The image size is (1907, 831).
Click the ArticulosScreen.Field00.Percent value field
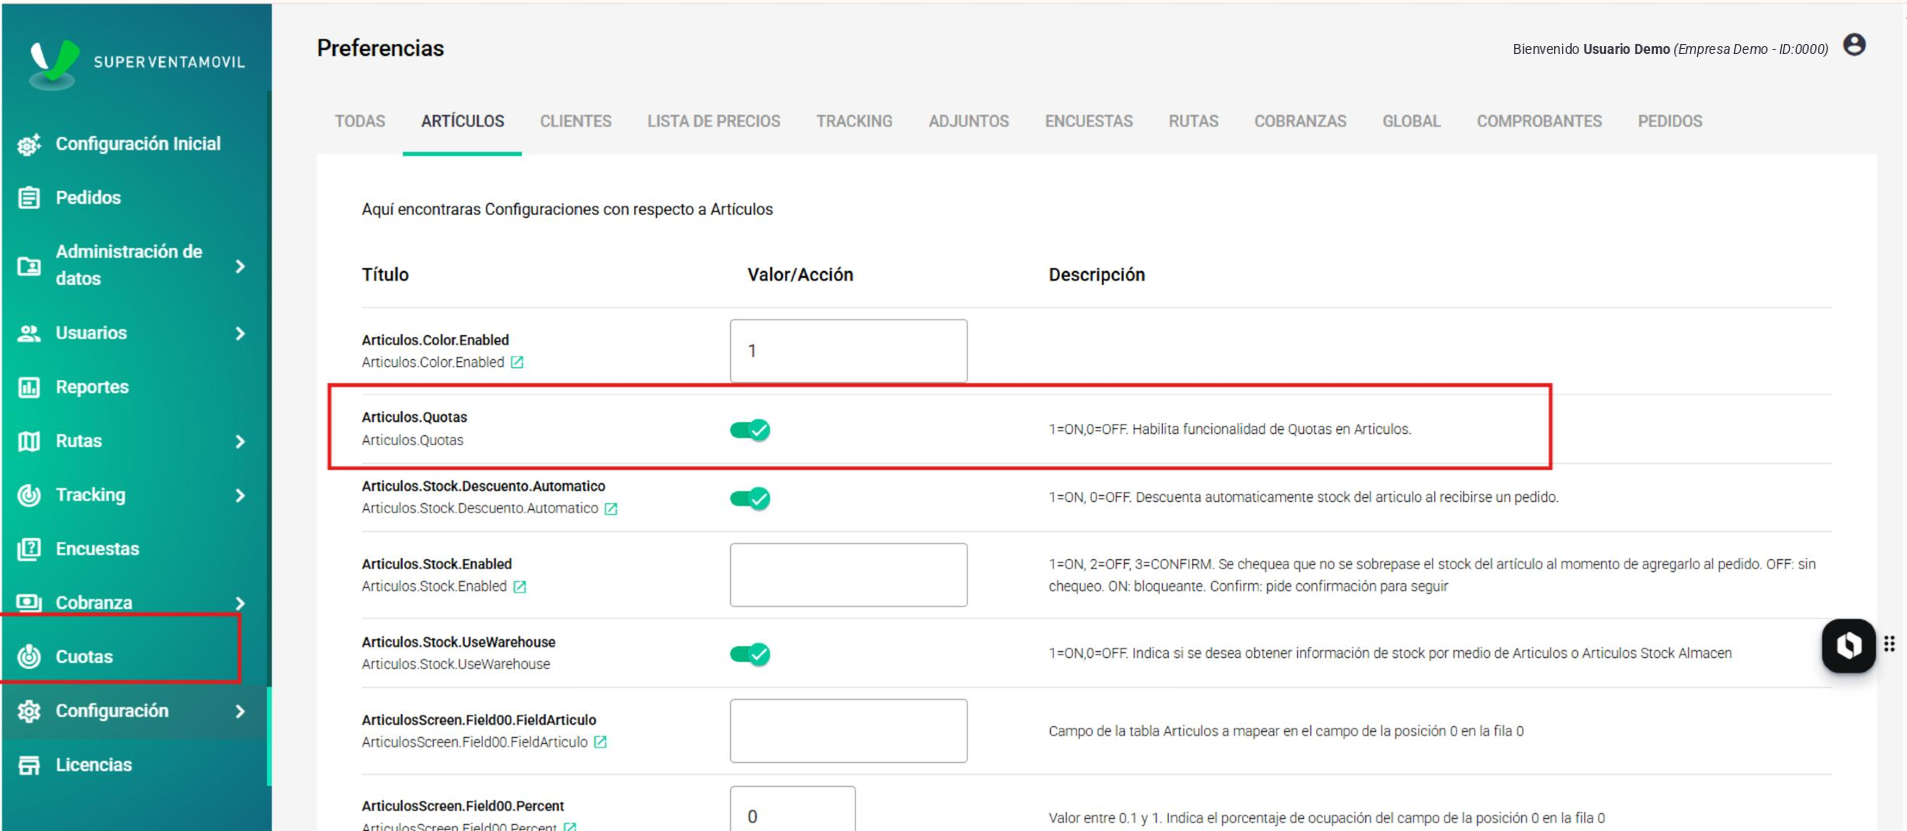pos(792,809)
